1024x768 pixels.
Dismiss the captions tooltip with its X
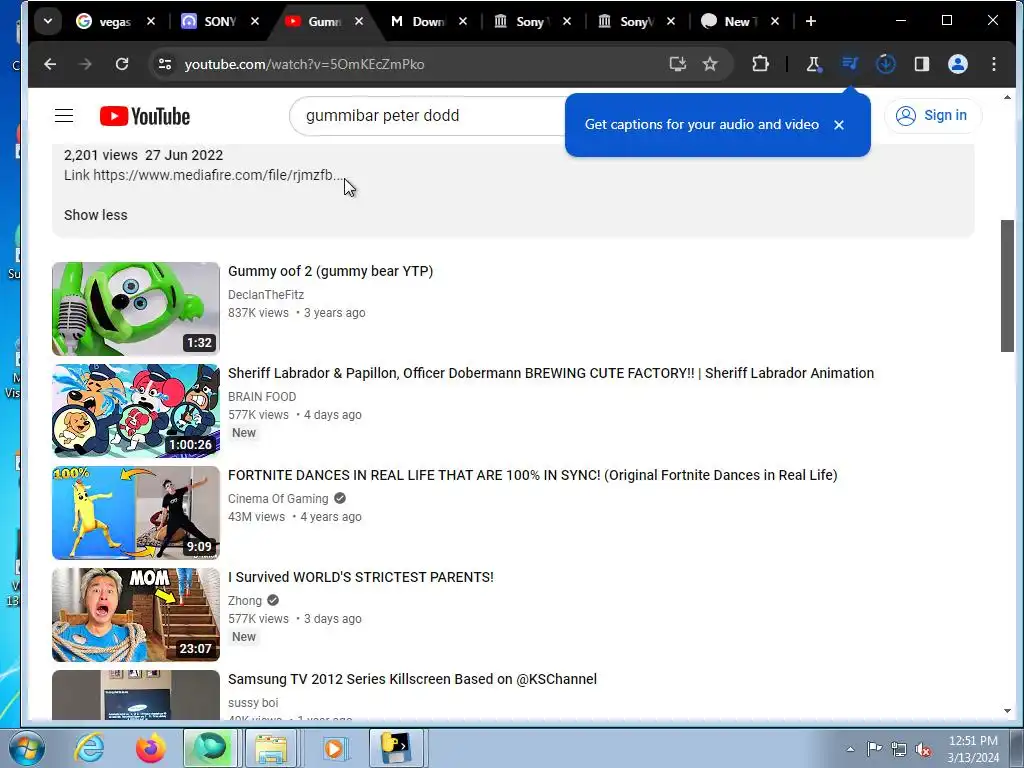click(839, 125)
